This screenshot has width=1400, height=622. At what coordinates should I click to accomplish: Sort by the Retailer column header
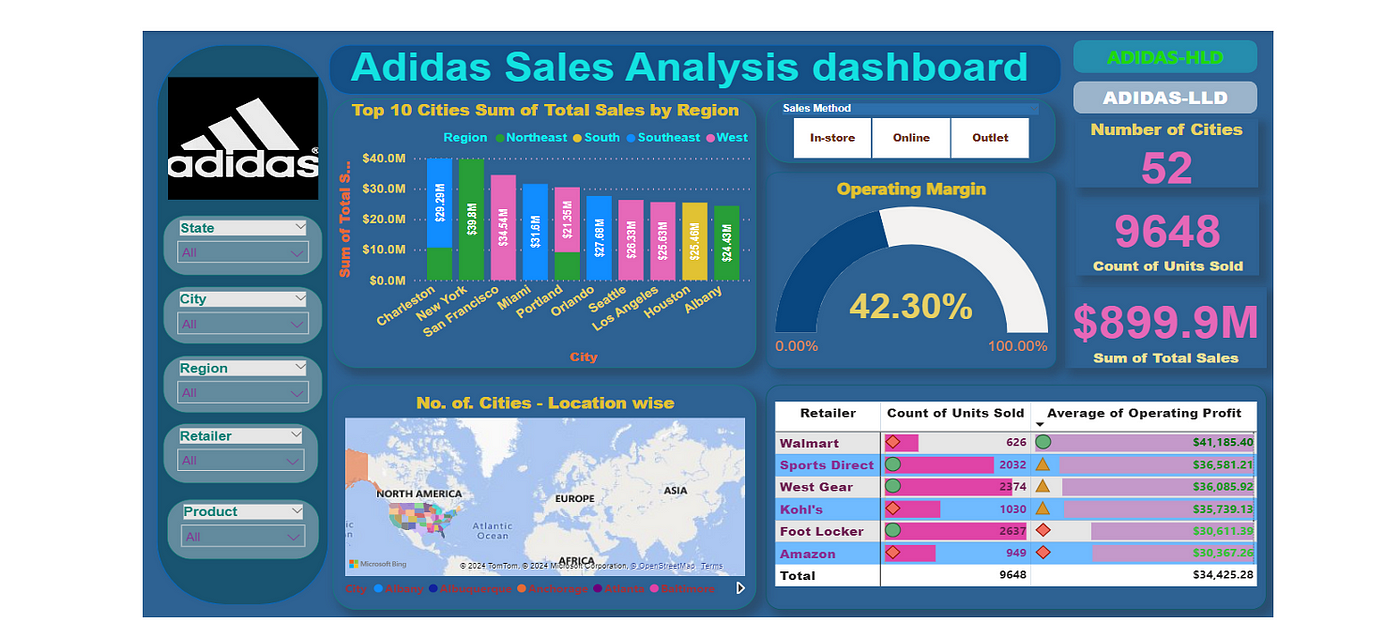coord(828,413)
